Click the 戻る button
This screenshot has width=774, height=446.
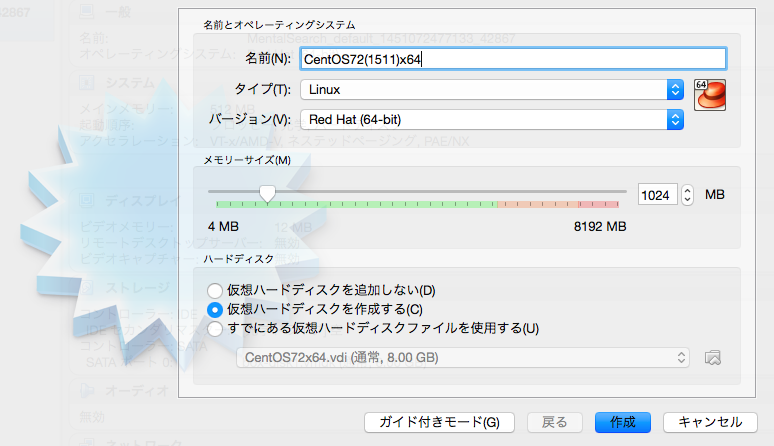(555, 422)
